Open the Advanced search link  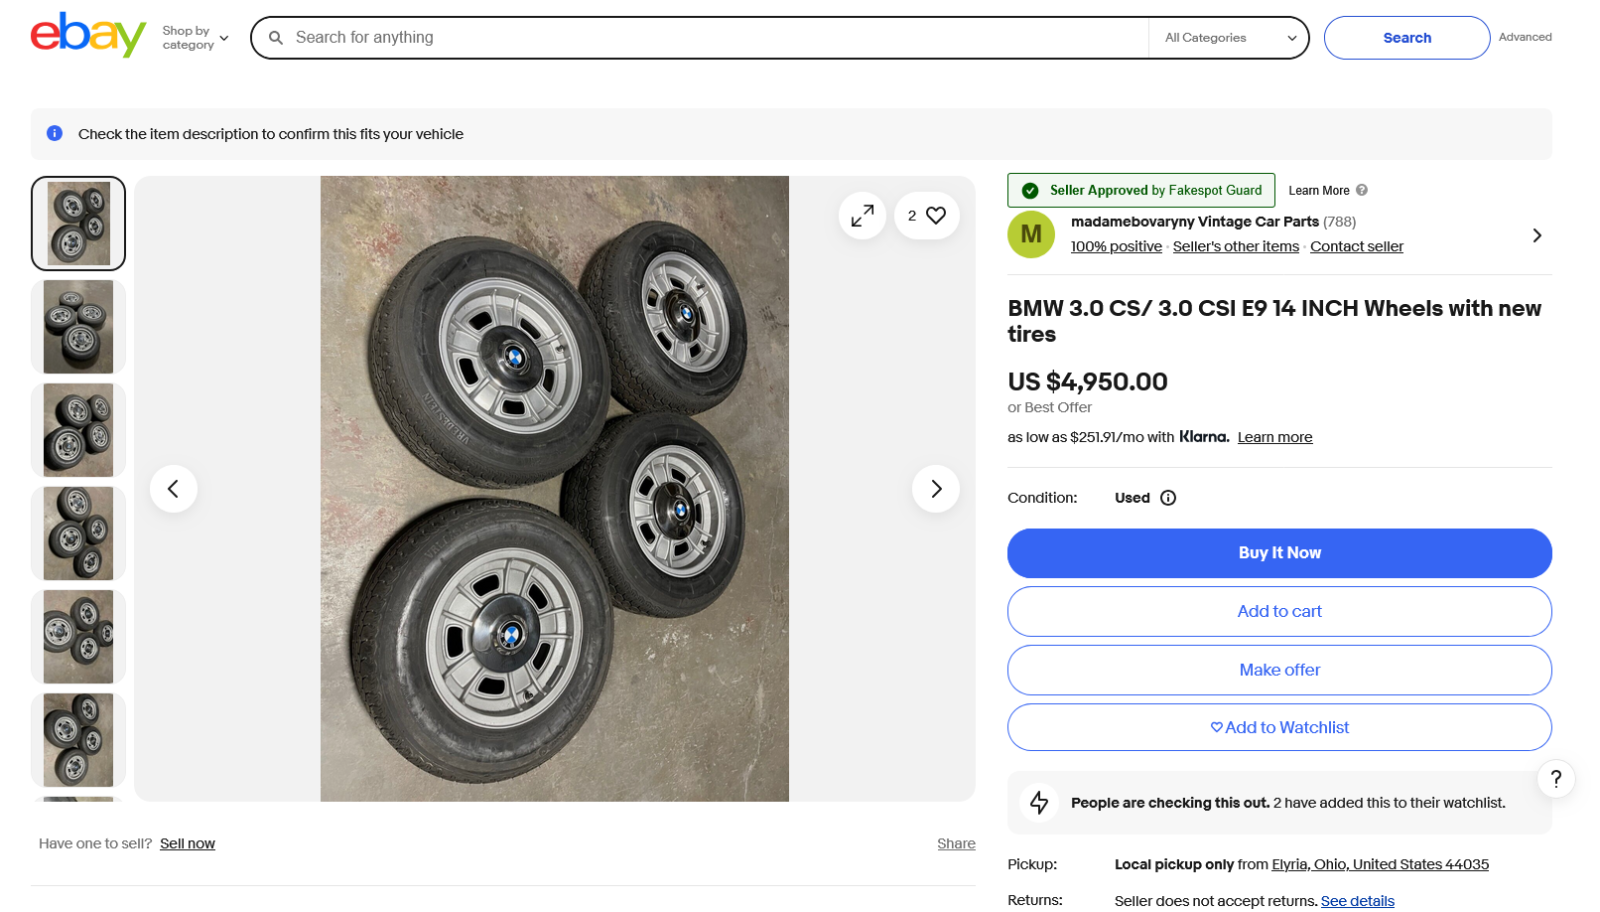point(1524,38)
